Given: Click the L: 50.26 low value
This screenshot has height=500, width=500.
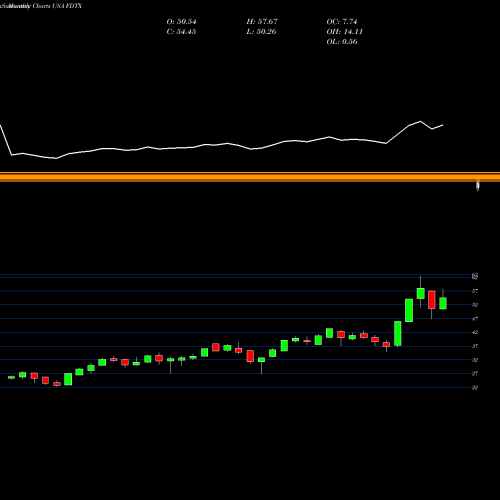Looking at the screenshot, I should [261, 32].
